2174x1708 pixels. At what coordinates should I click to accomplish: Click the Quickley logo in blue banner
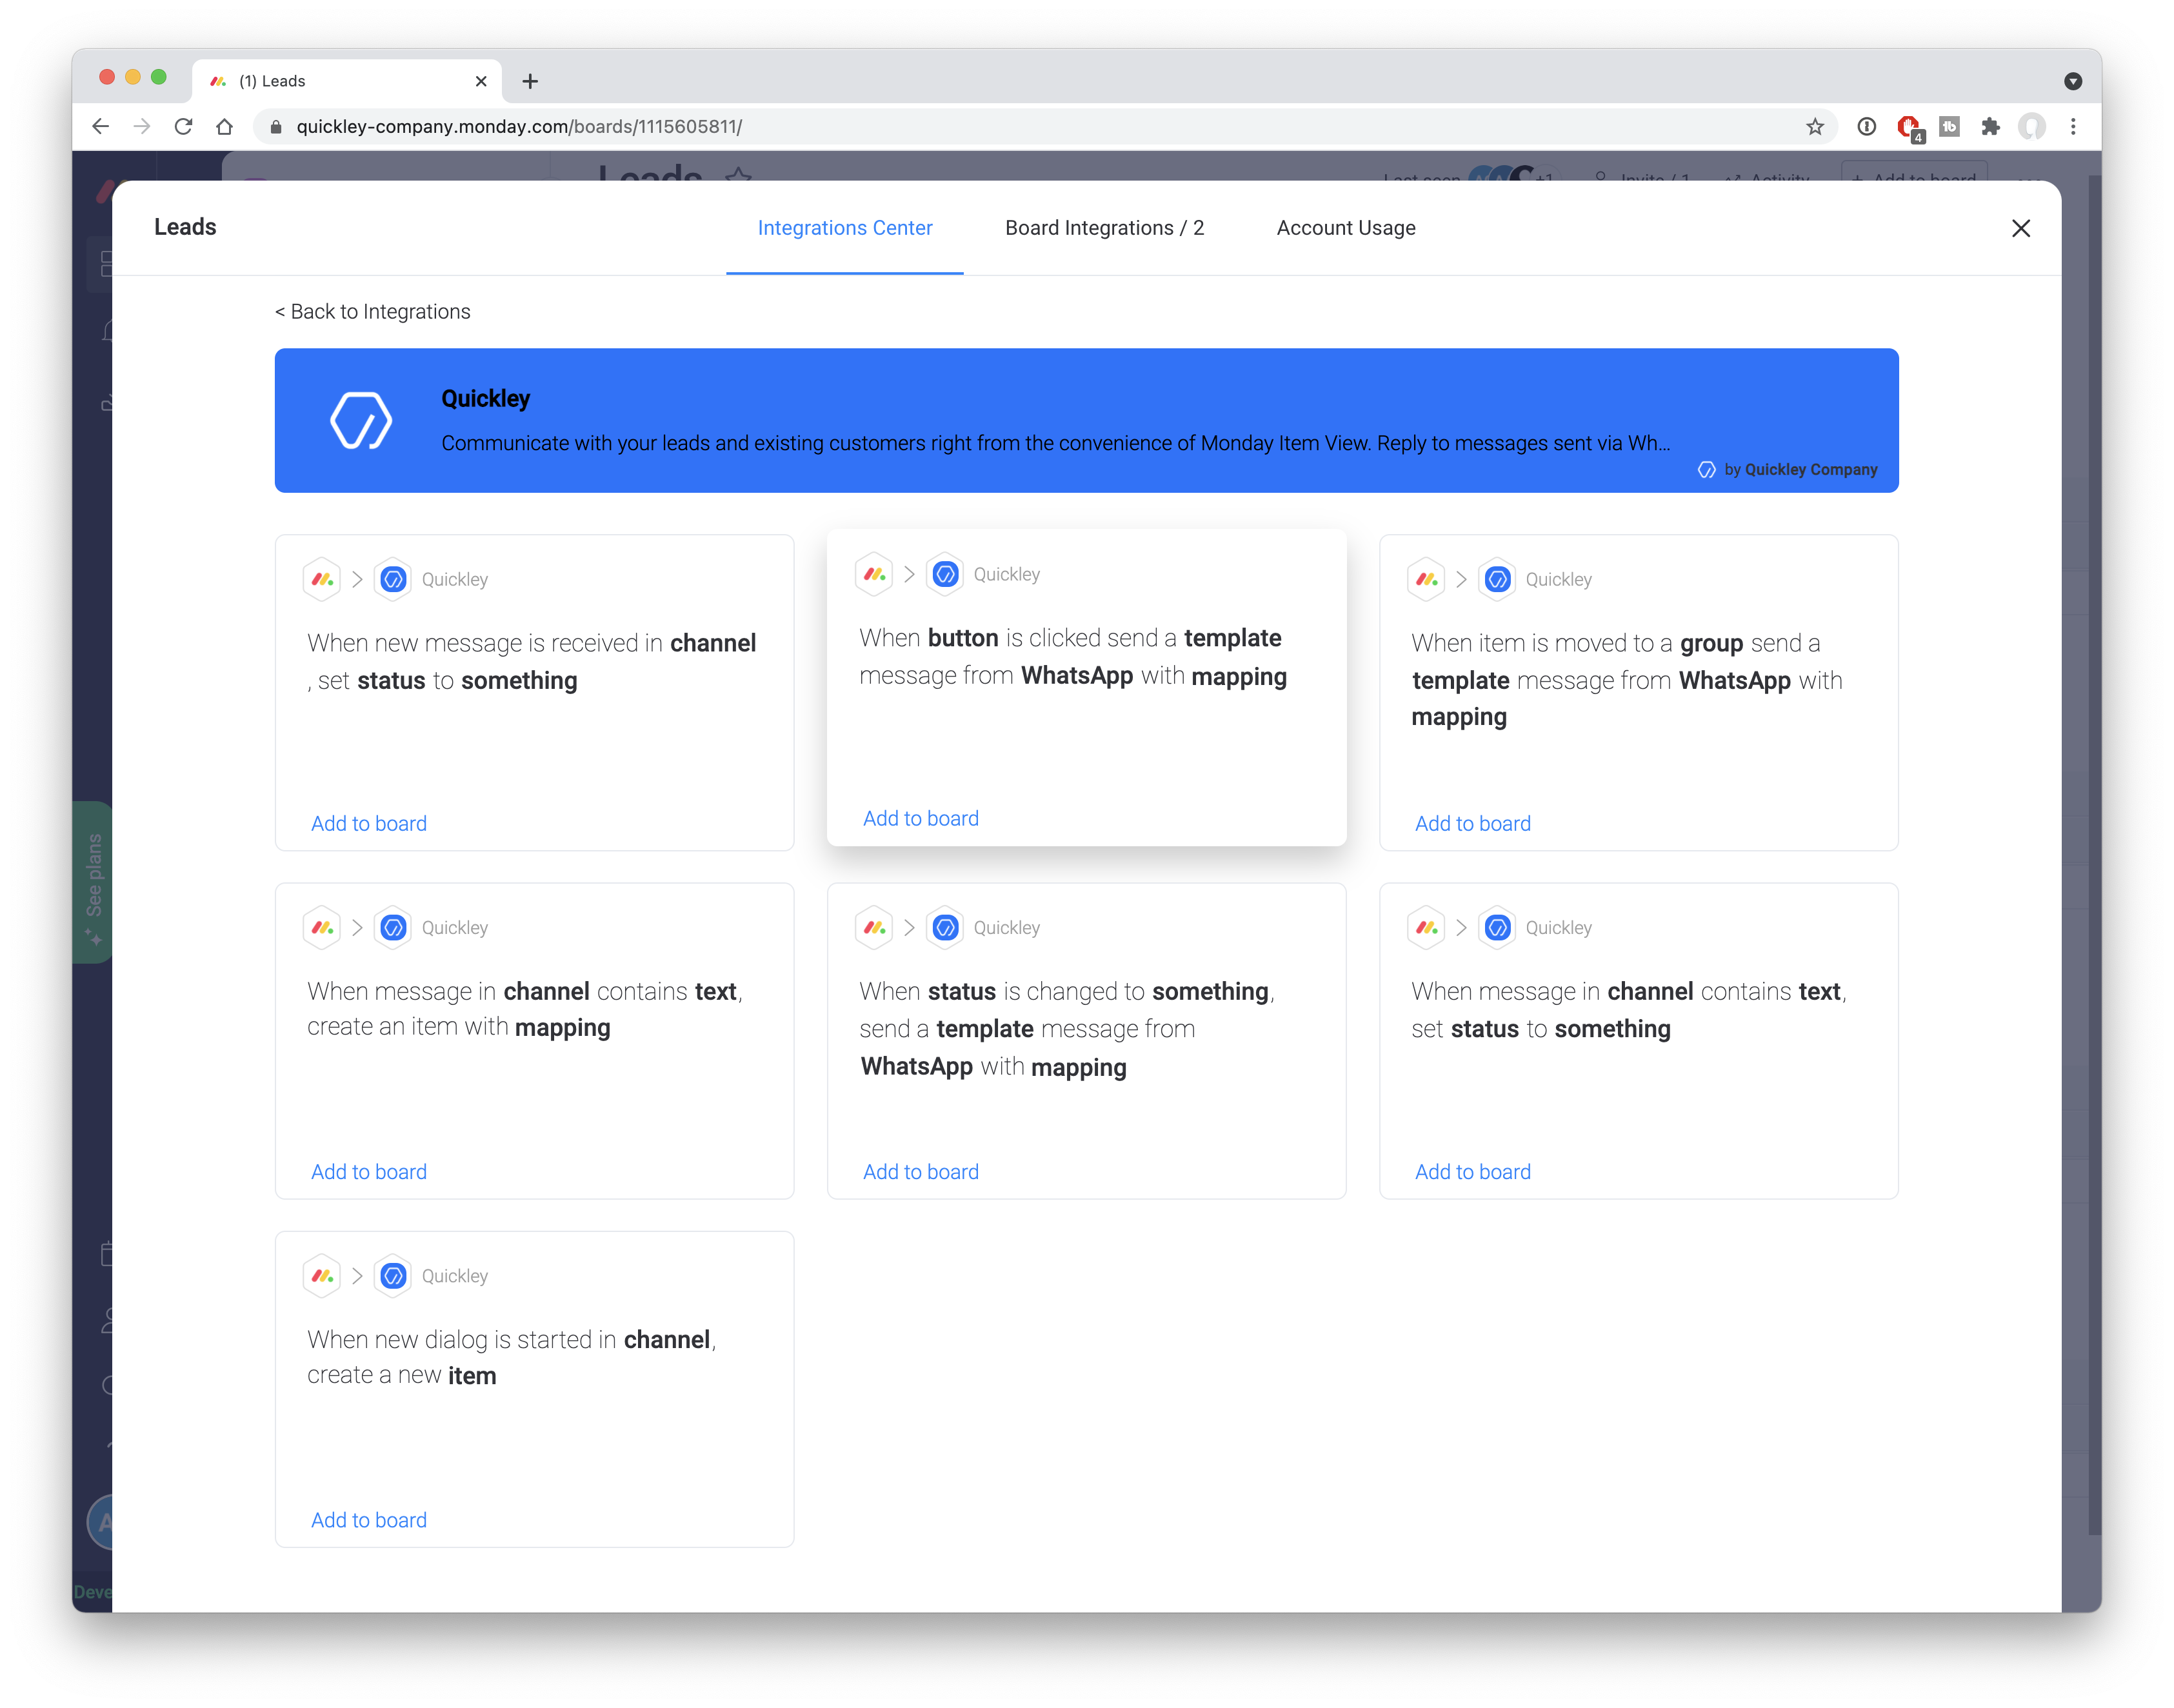(x=361, y=420)
